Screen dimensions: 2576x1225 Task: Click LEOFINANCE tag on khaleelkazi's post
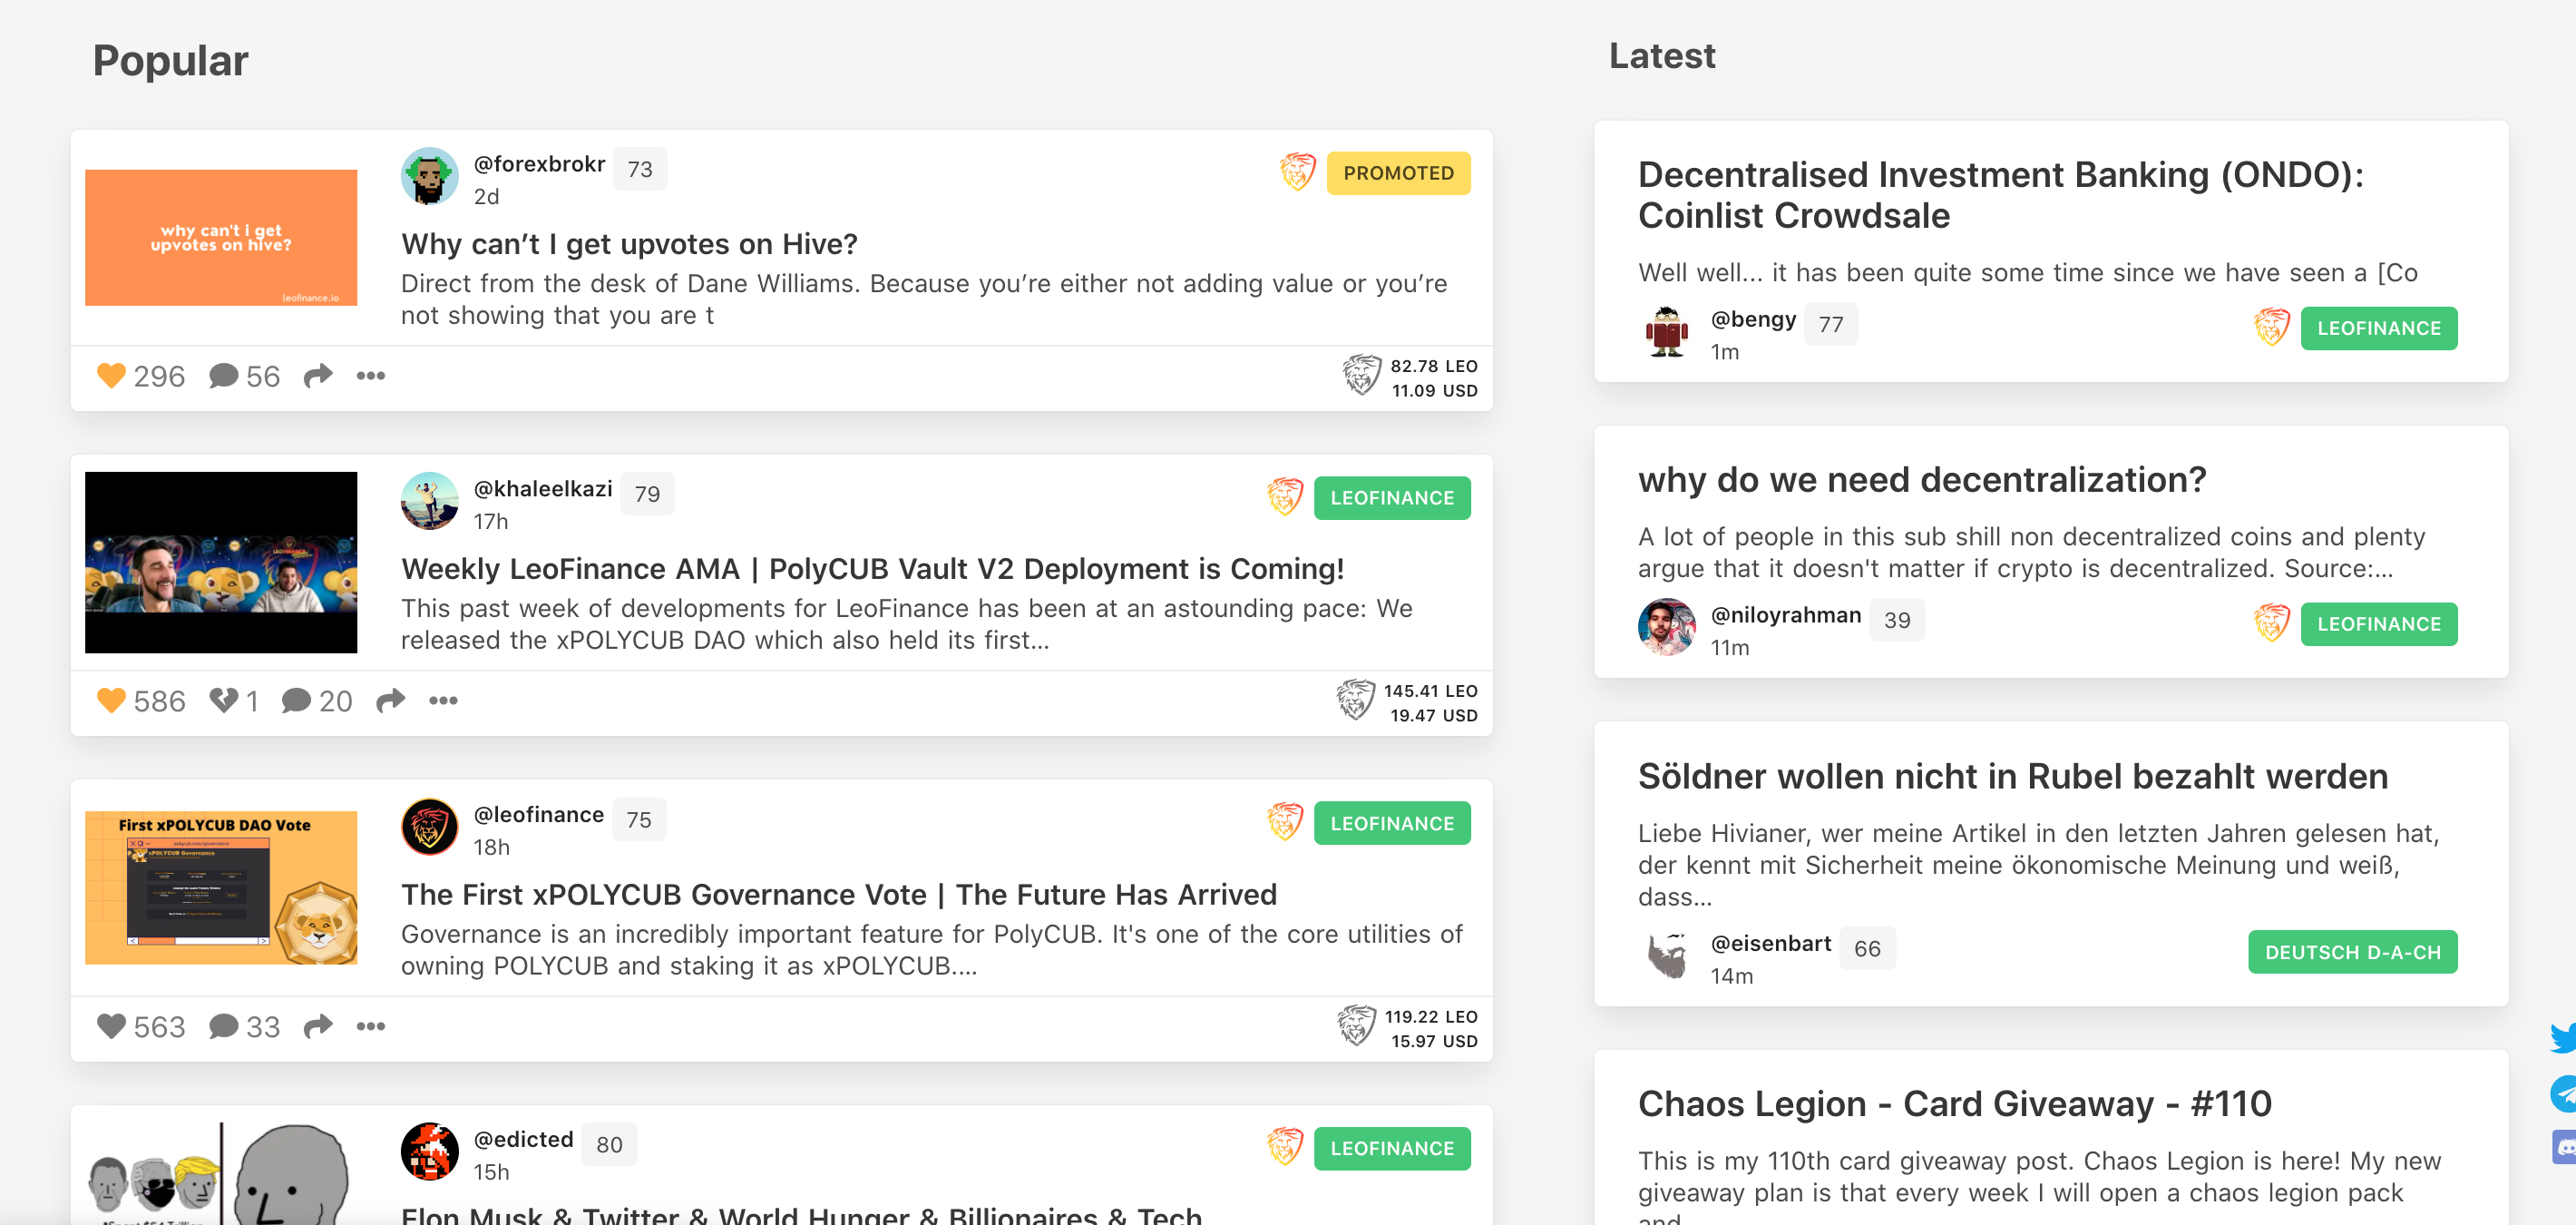pos(1392,498)
